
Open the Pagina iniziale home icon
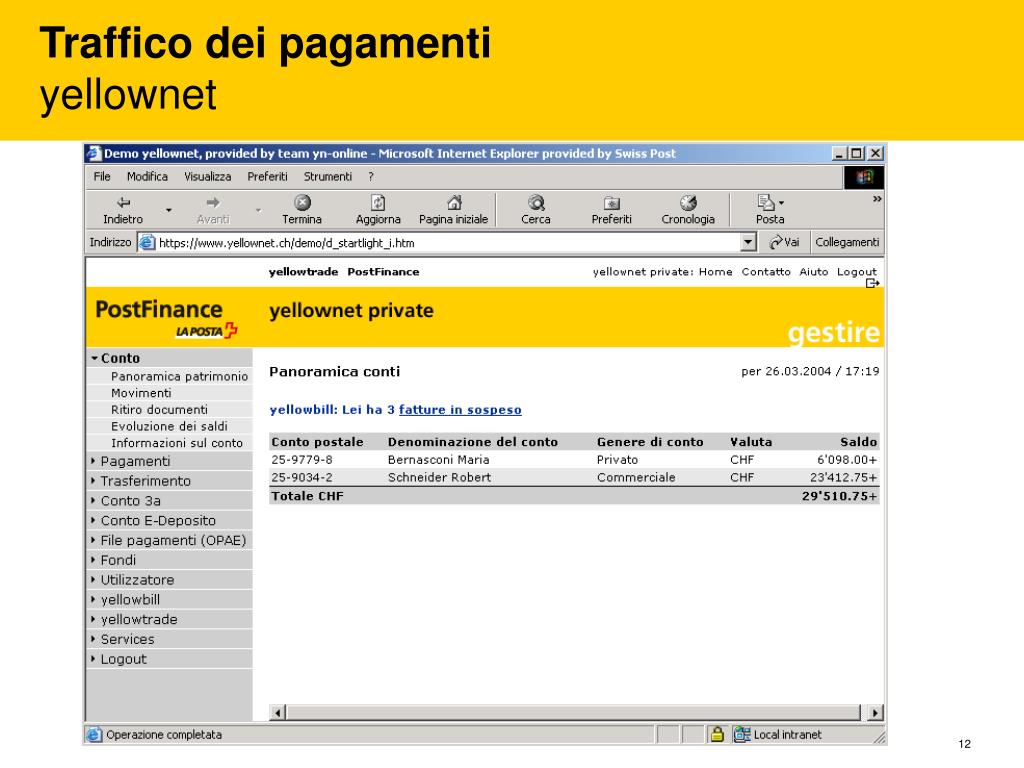tap(454, 202)
